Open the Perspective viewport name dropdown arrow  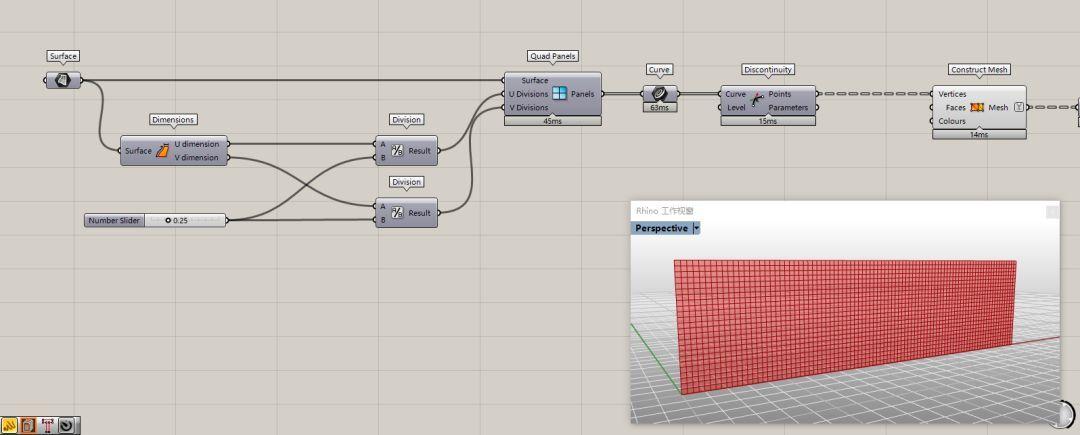pyautogui.click(x=696, y=229)
